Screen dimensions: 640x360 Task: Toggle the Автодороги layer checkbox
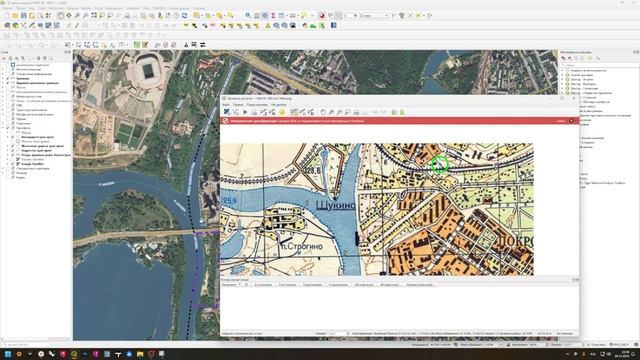[13, 137]
